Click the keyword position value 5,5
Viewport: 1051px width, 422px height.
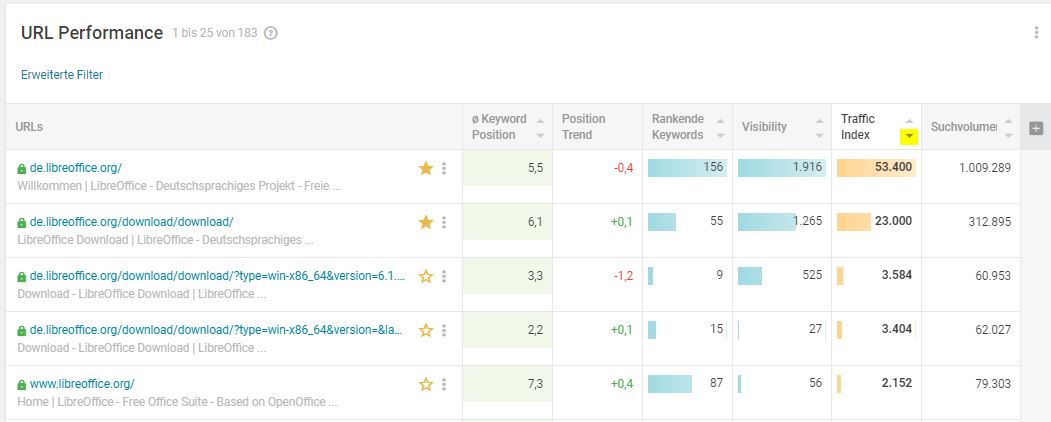point(535,167)
